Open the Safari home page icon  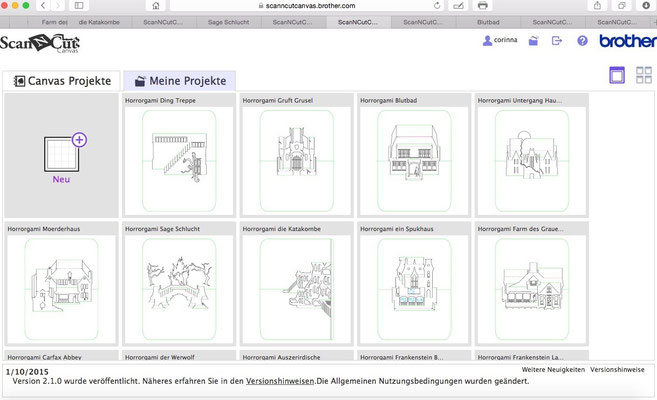tap(156, 5)
